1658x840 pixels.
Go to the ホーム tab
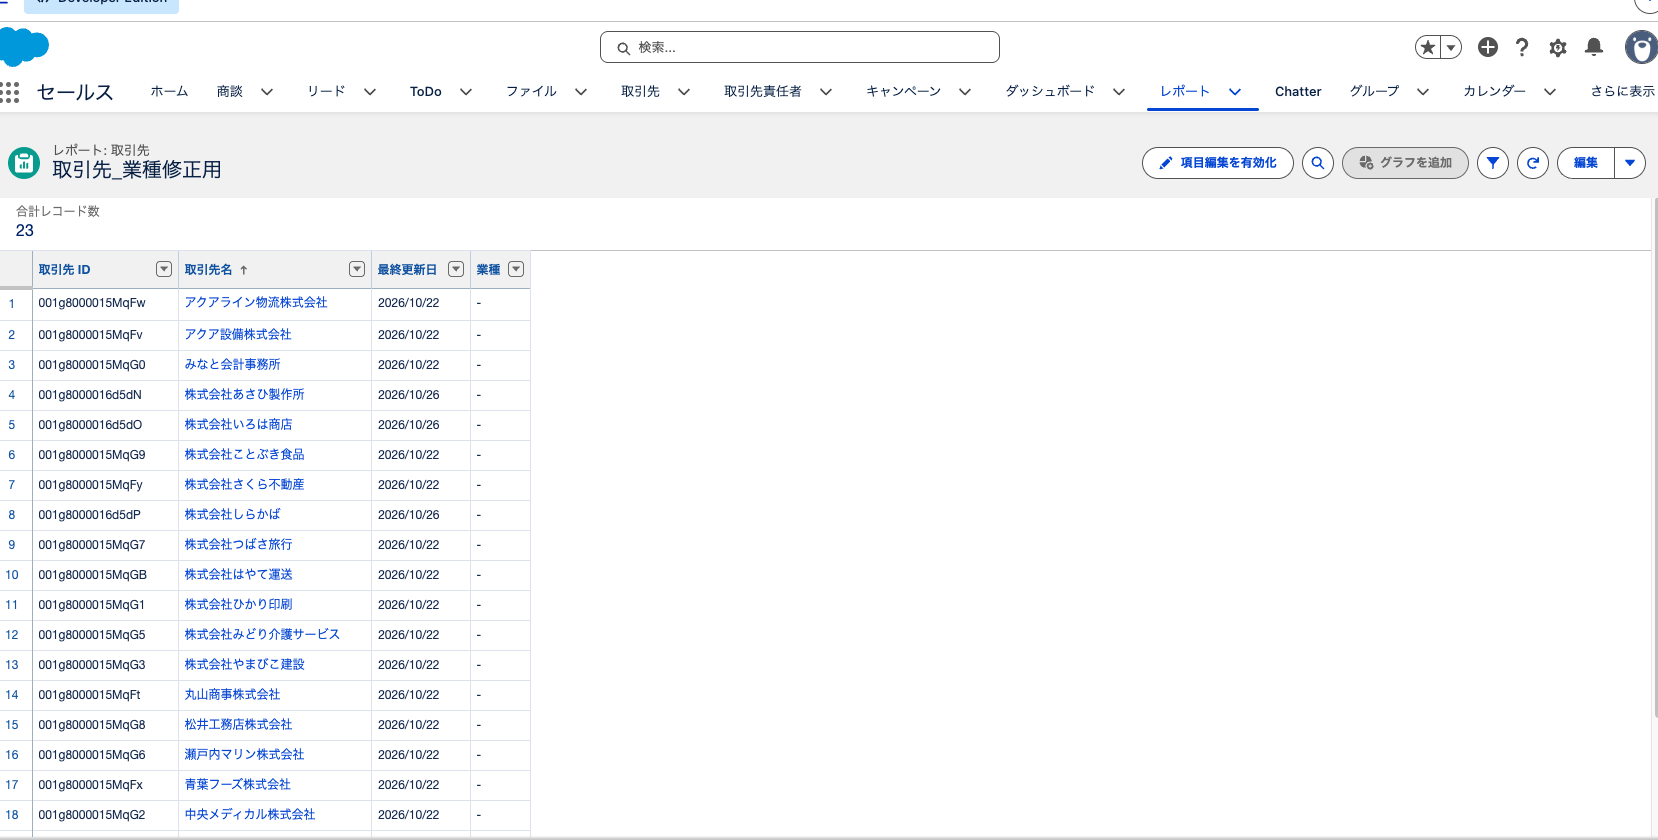click(x=169, y=92)
